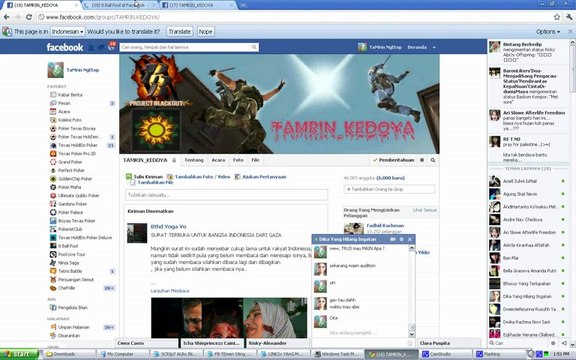Open the Foto group tab
The width and height of the screenshot is (576, 360).
pyautogui.click(x=238, y=160)
